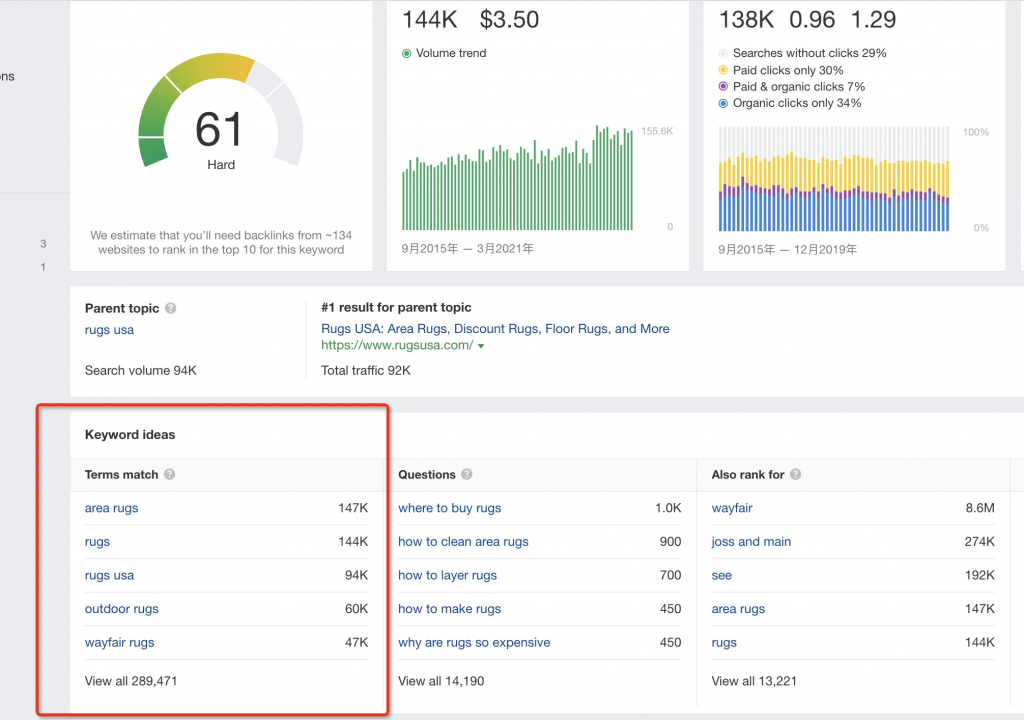Toggle Paid clicks only legend marker
This screenshot has height=720, width=1024.
[x=723, y=70]
